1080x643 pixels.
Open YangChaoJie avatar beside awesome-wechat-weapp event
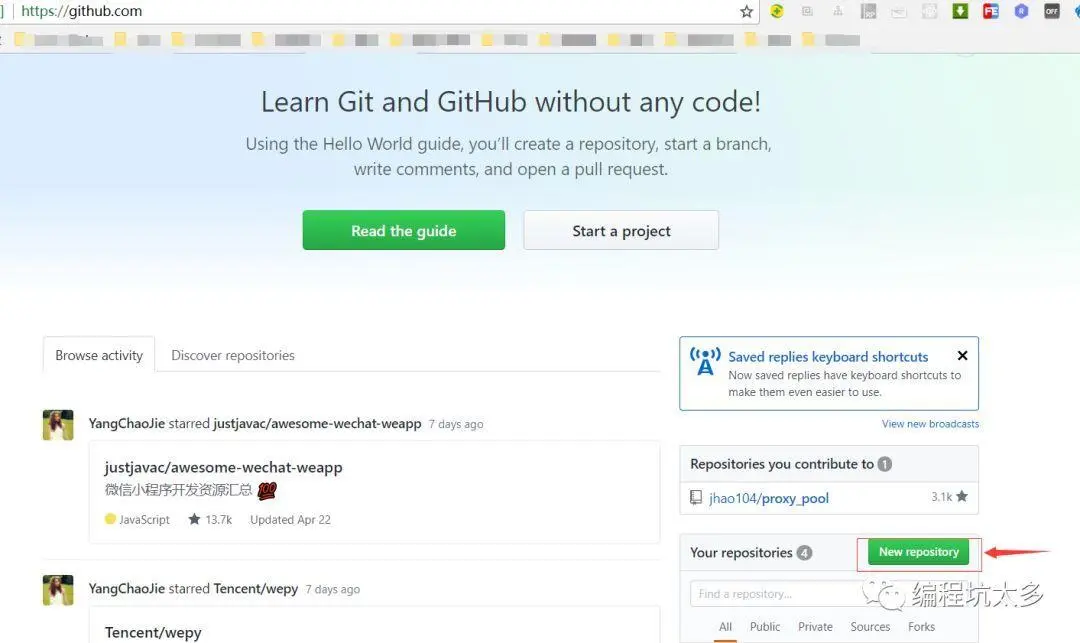point(58,425)
